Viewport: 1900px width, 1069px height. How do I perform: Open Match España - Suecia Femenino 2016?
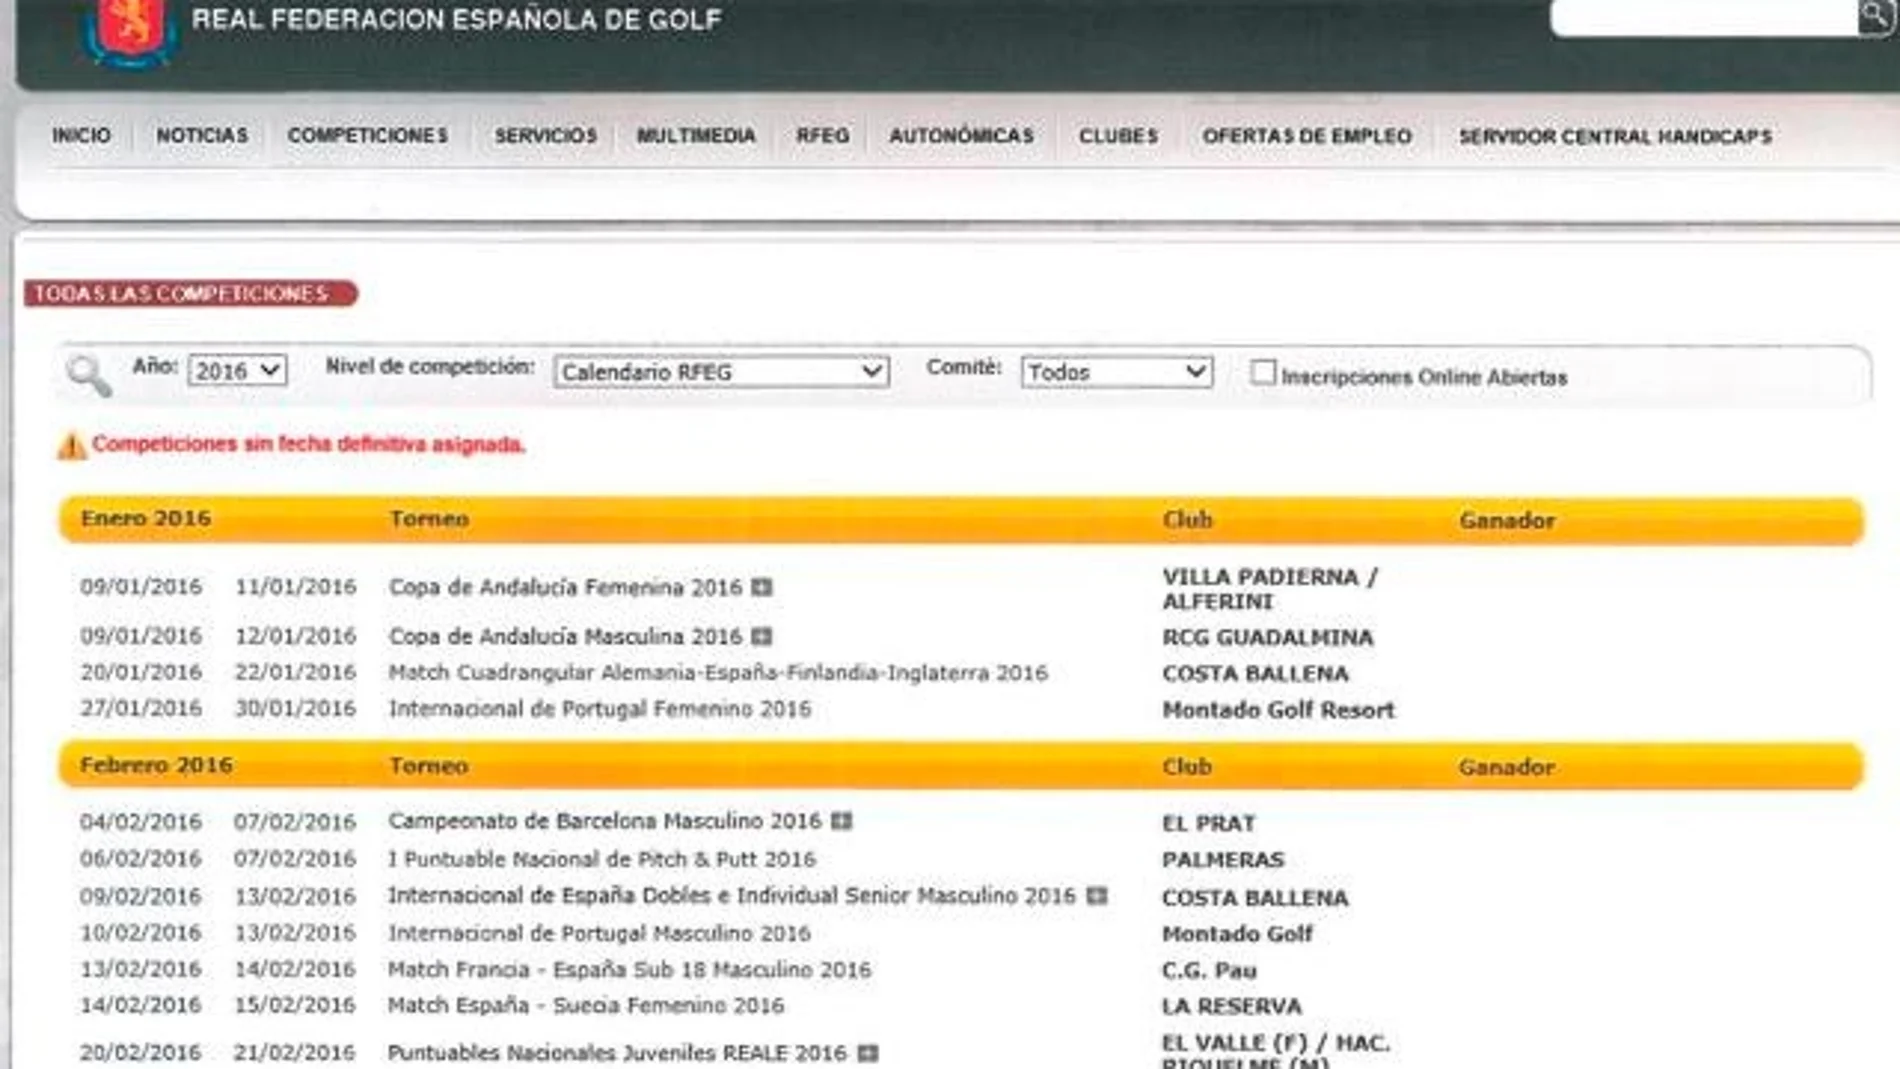tap(586, 1005)
